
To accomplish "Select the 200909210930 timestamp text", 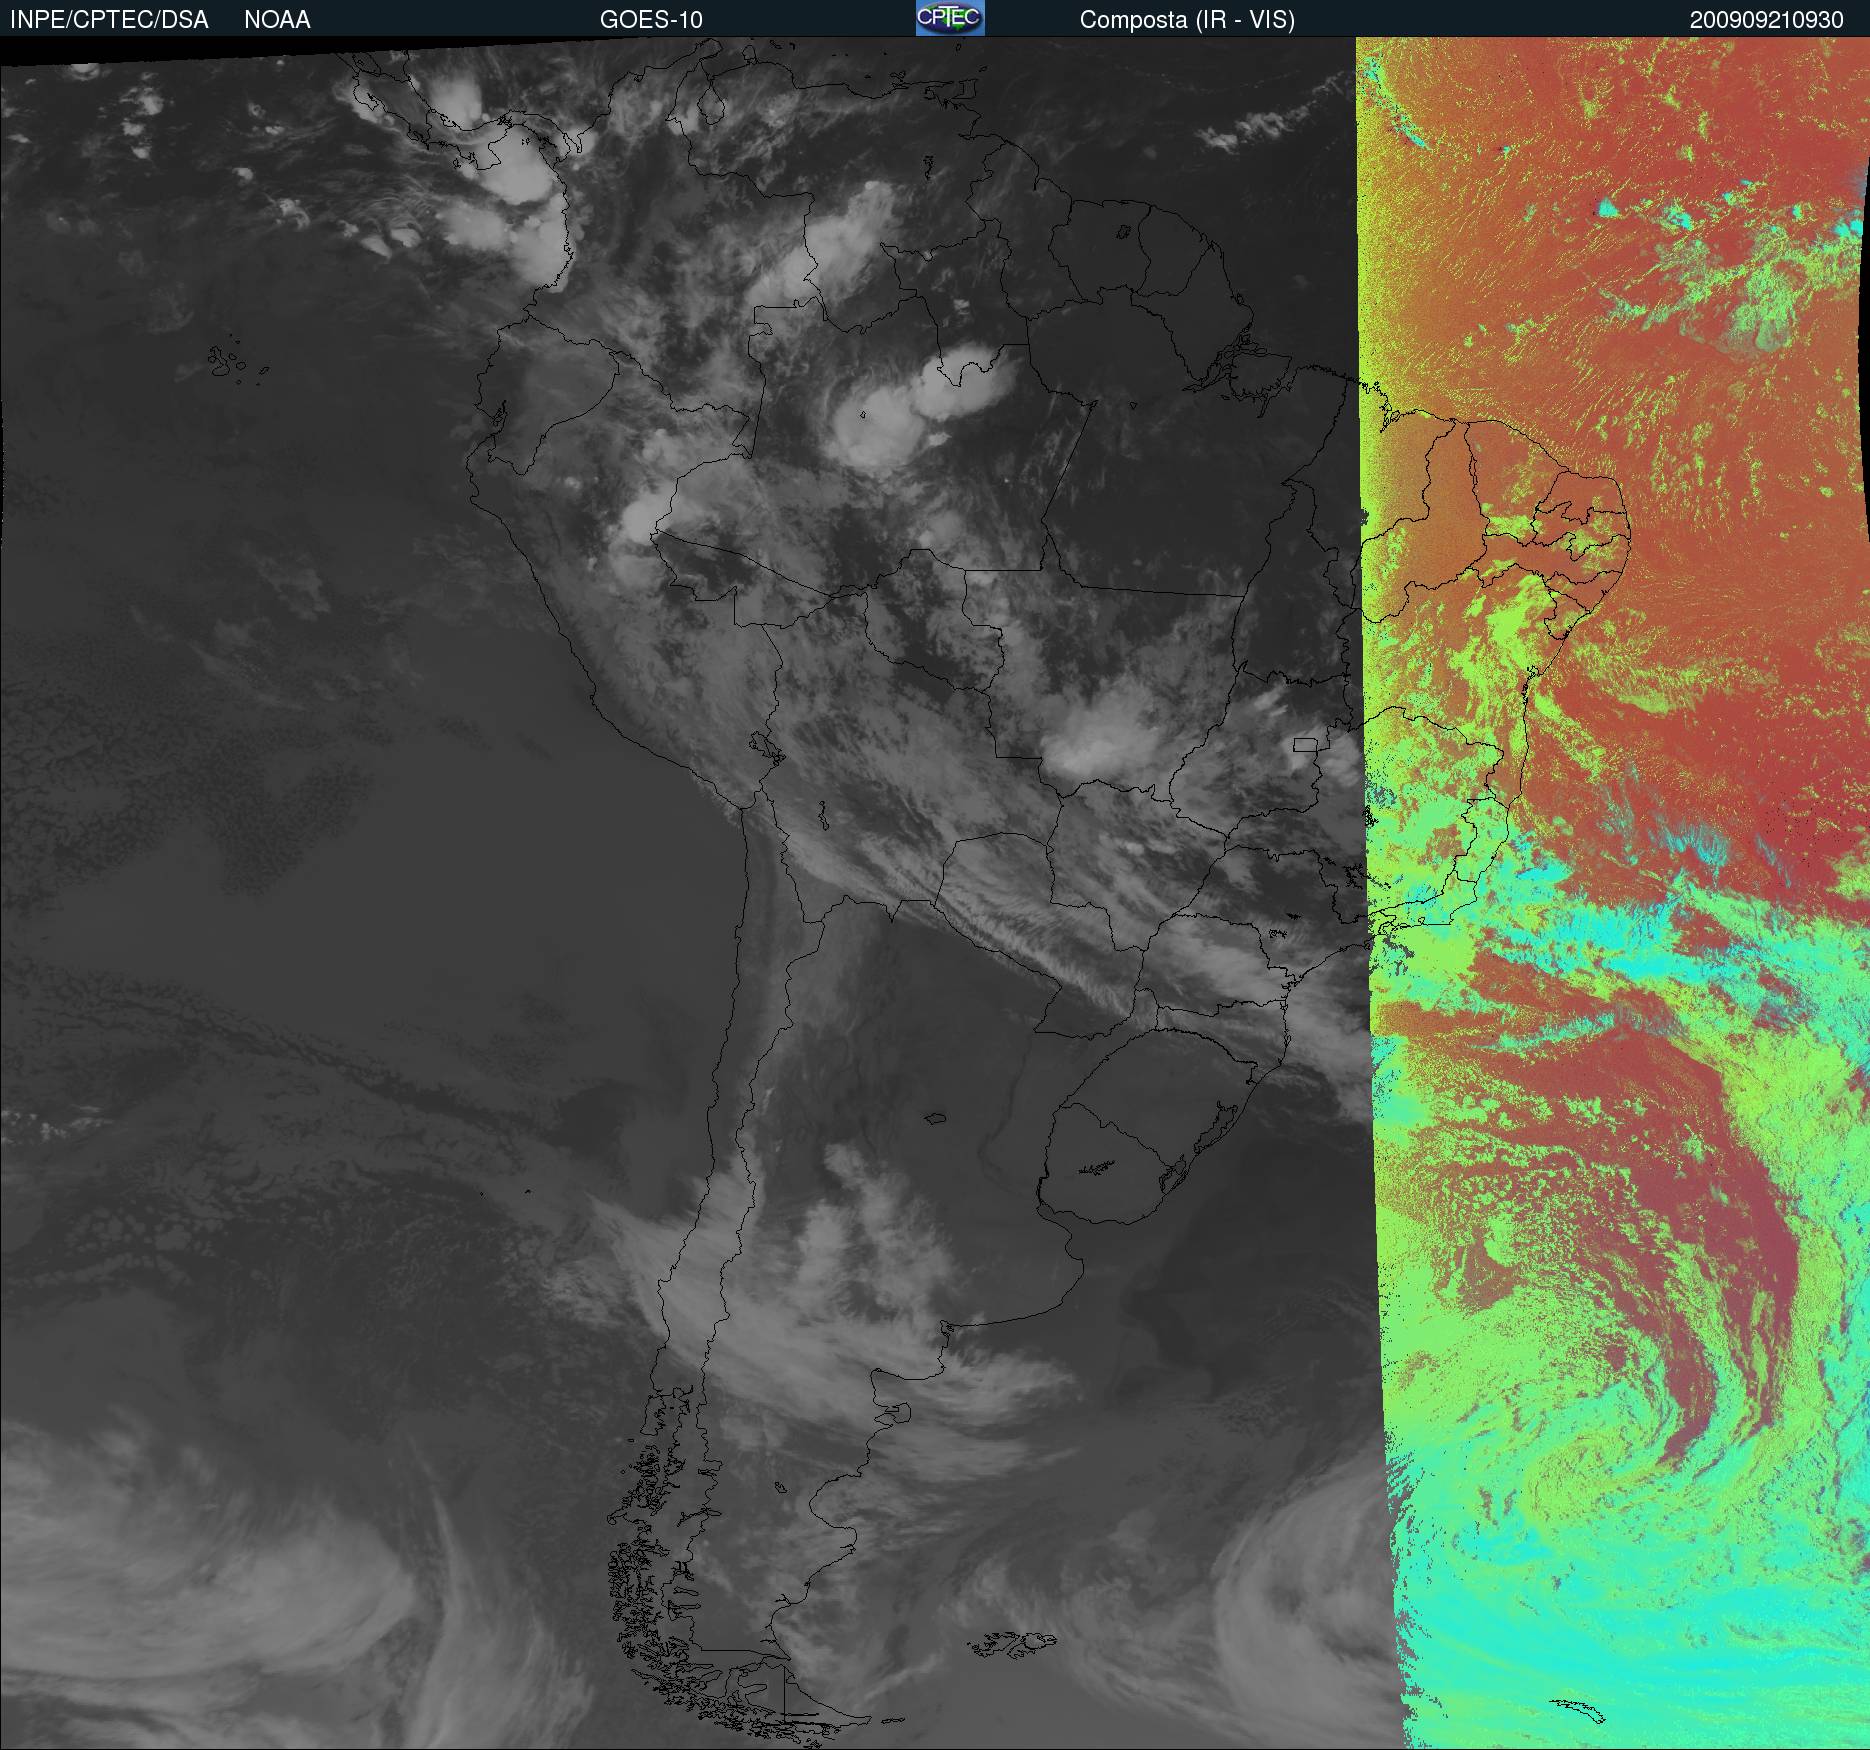I will [1766, 20].
